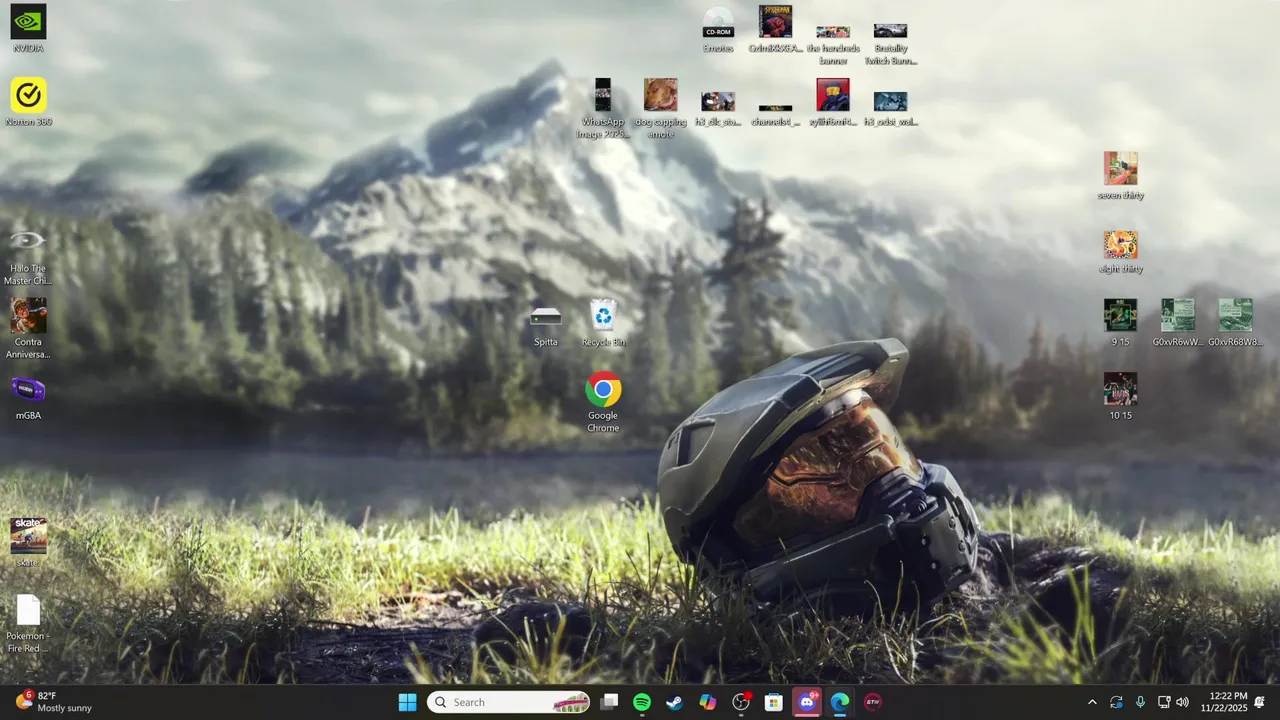1280x720 pixels.
Task: Open the notification bell in tray
Action: coord(1260,702)
